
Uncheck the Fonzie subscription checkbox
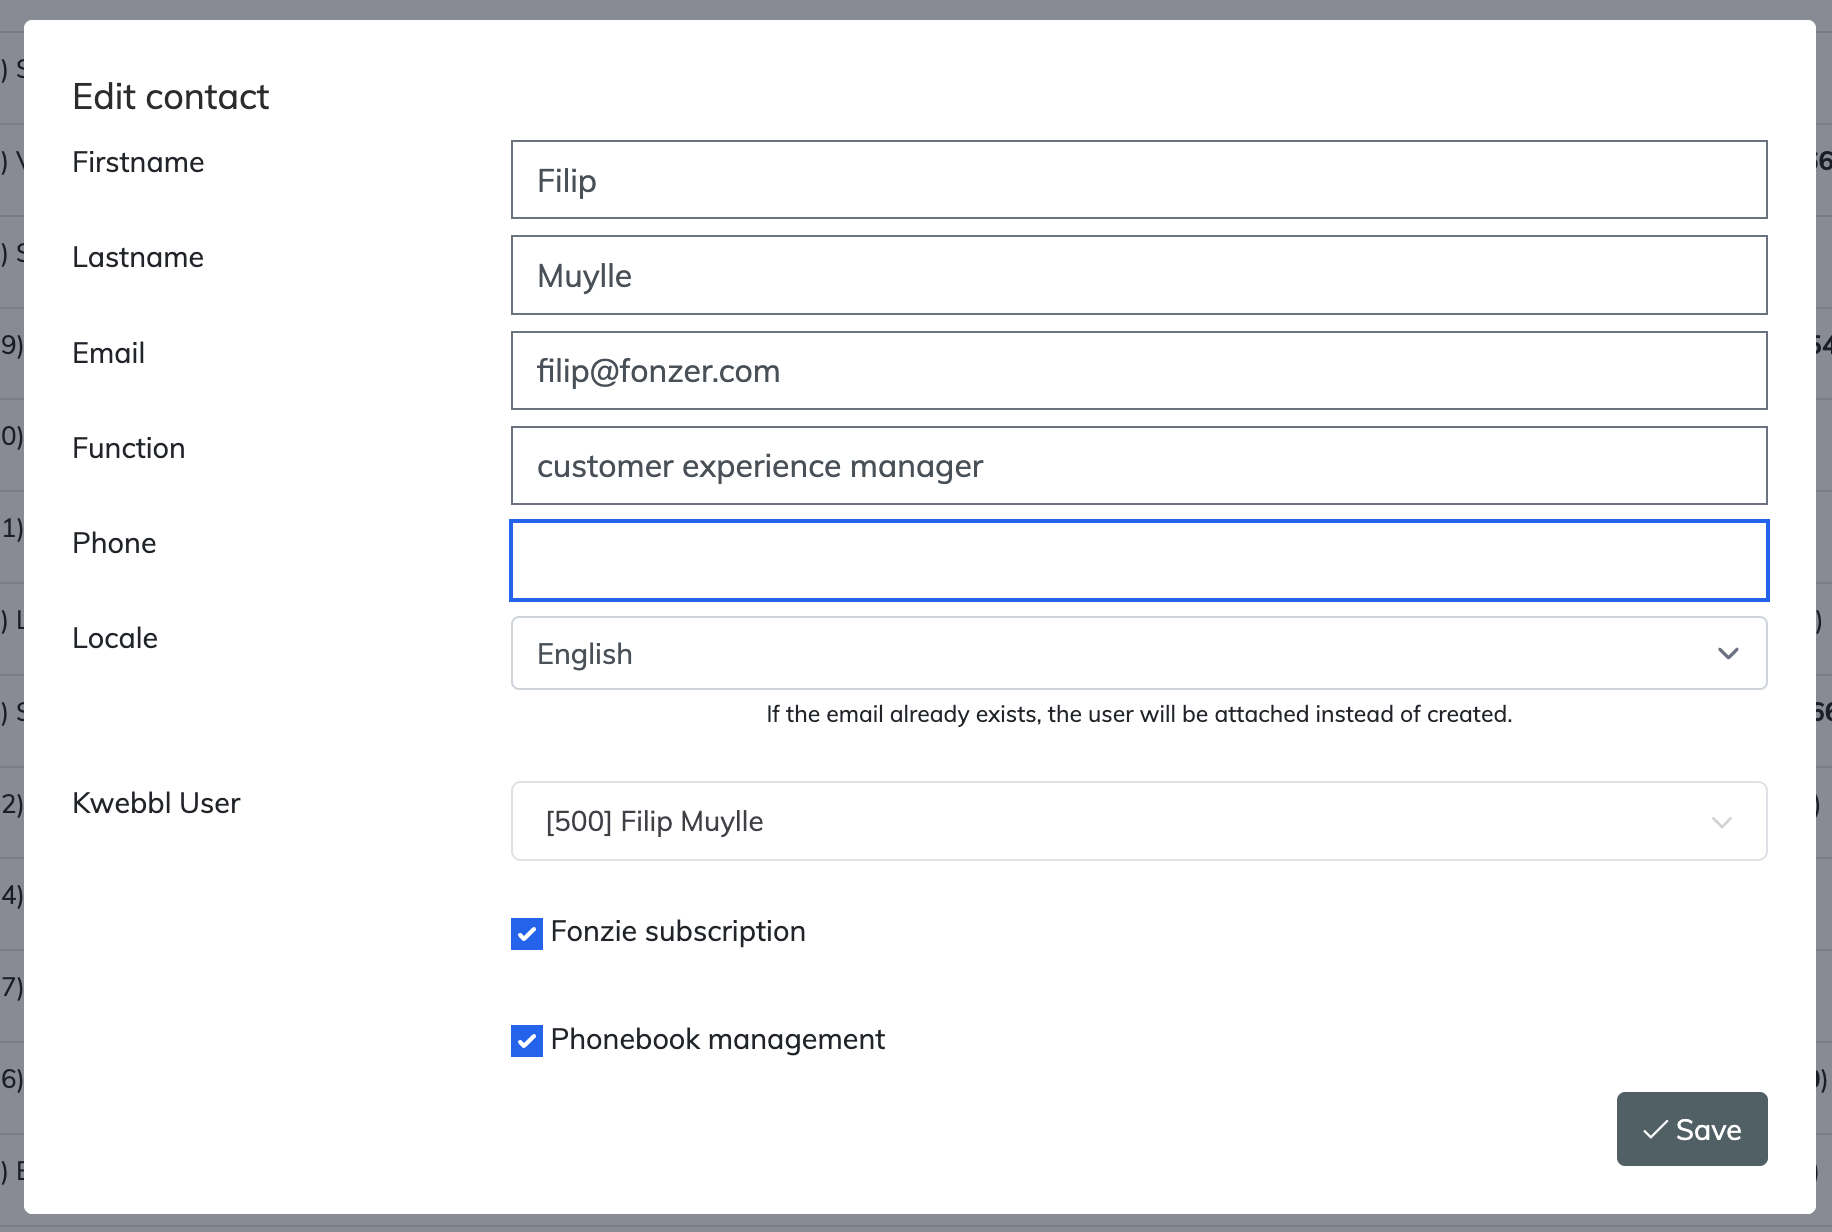point(527,933)
